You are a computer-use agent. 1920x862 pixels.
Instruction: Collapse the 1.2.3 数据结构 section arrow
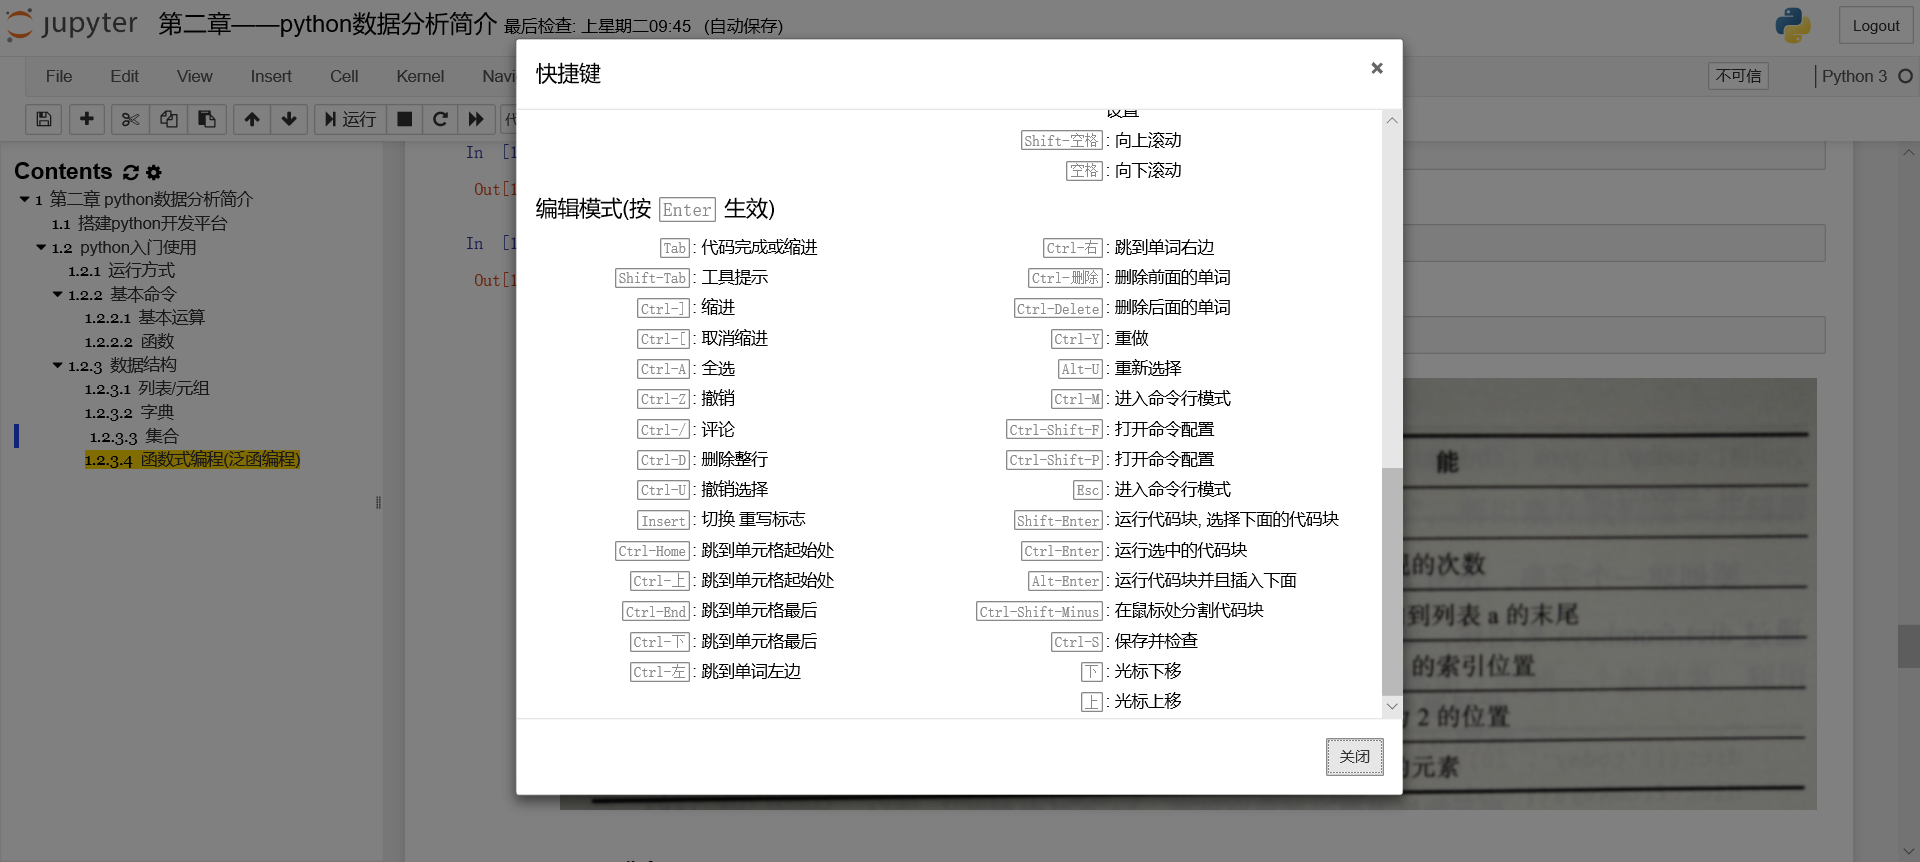(x=57, y=365)
